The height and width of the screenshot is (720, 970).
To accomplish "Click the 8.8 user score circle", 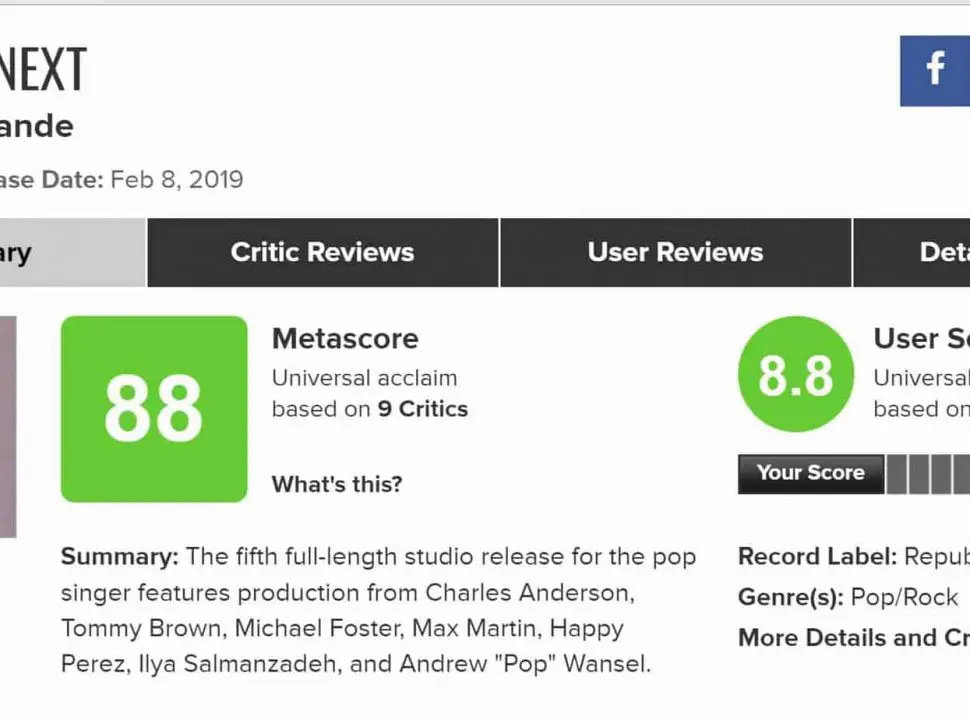I will tap(795, 375).
